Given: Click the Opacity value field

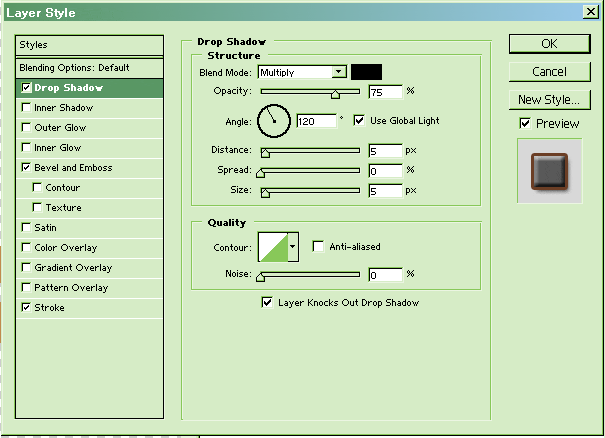Looking at the screenshot, I should tap(384, 92).
